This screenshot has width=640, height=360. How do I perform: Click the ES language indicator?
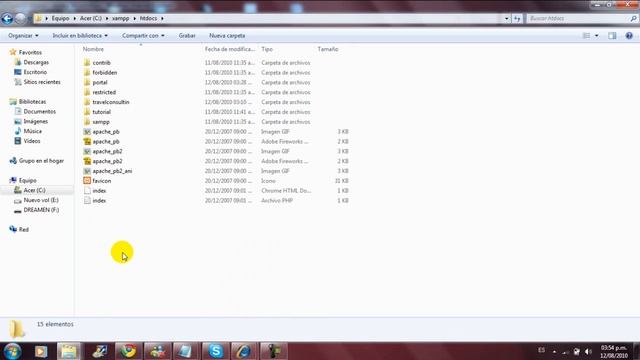541,351
